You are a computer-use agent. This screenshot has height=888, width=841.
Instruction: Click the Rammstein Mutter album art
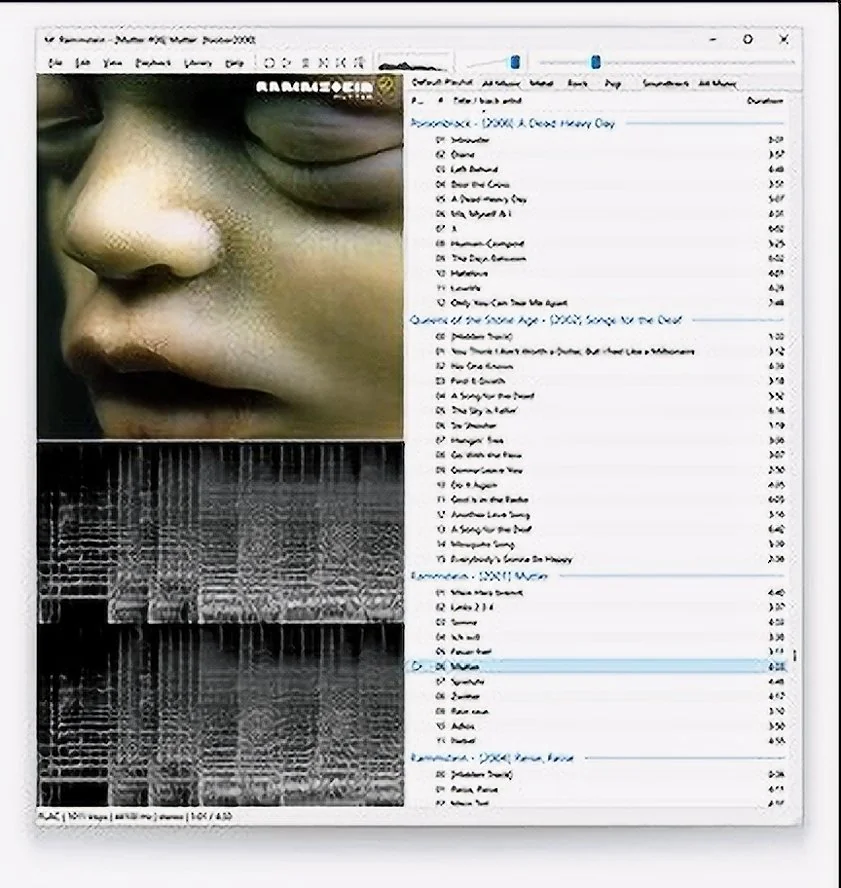tap(220, 257)
